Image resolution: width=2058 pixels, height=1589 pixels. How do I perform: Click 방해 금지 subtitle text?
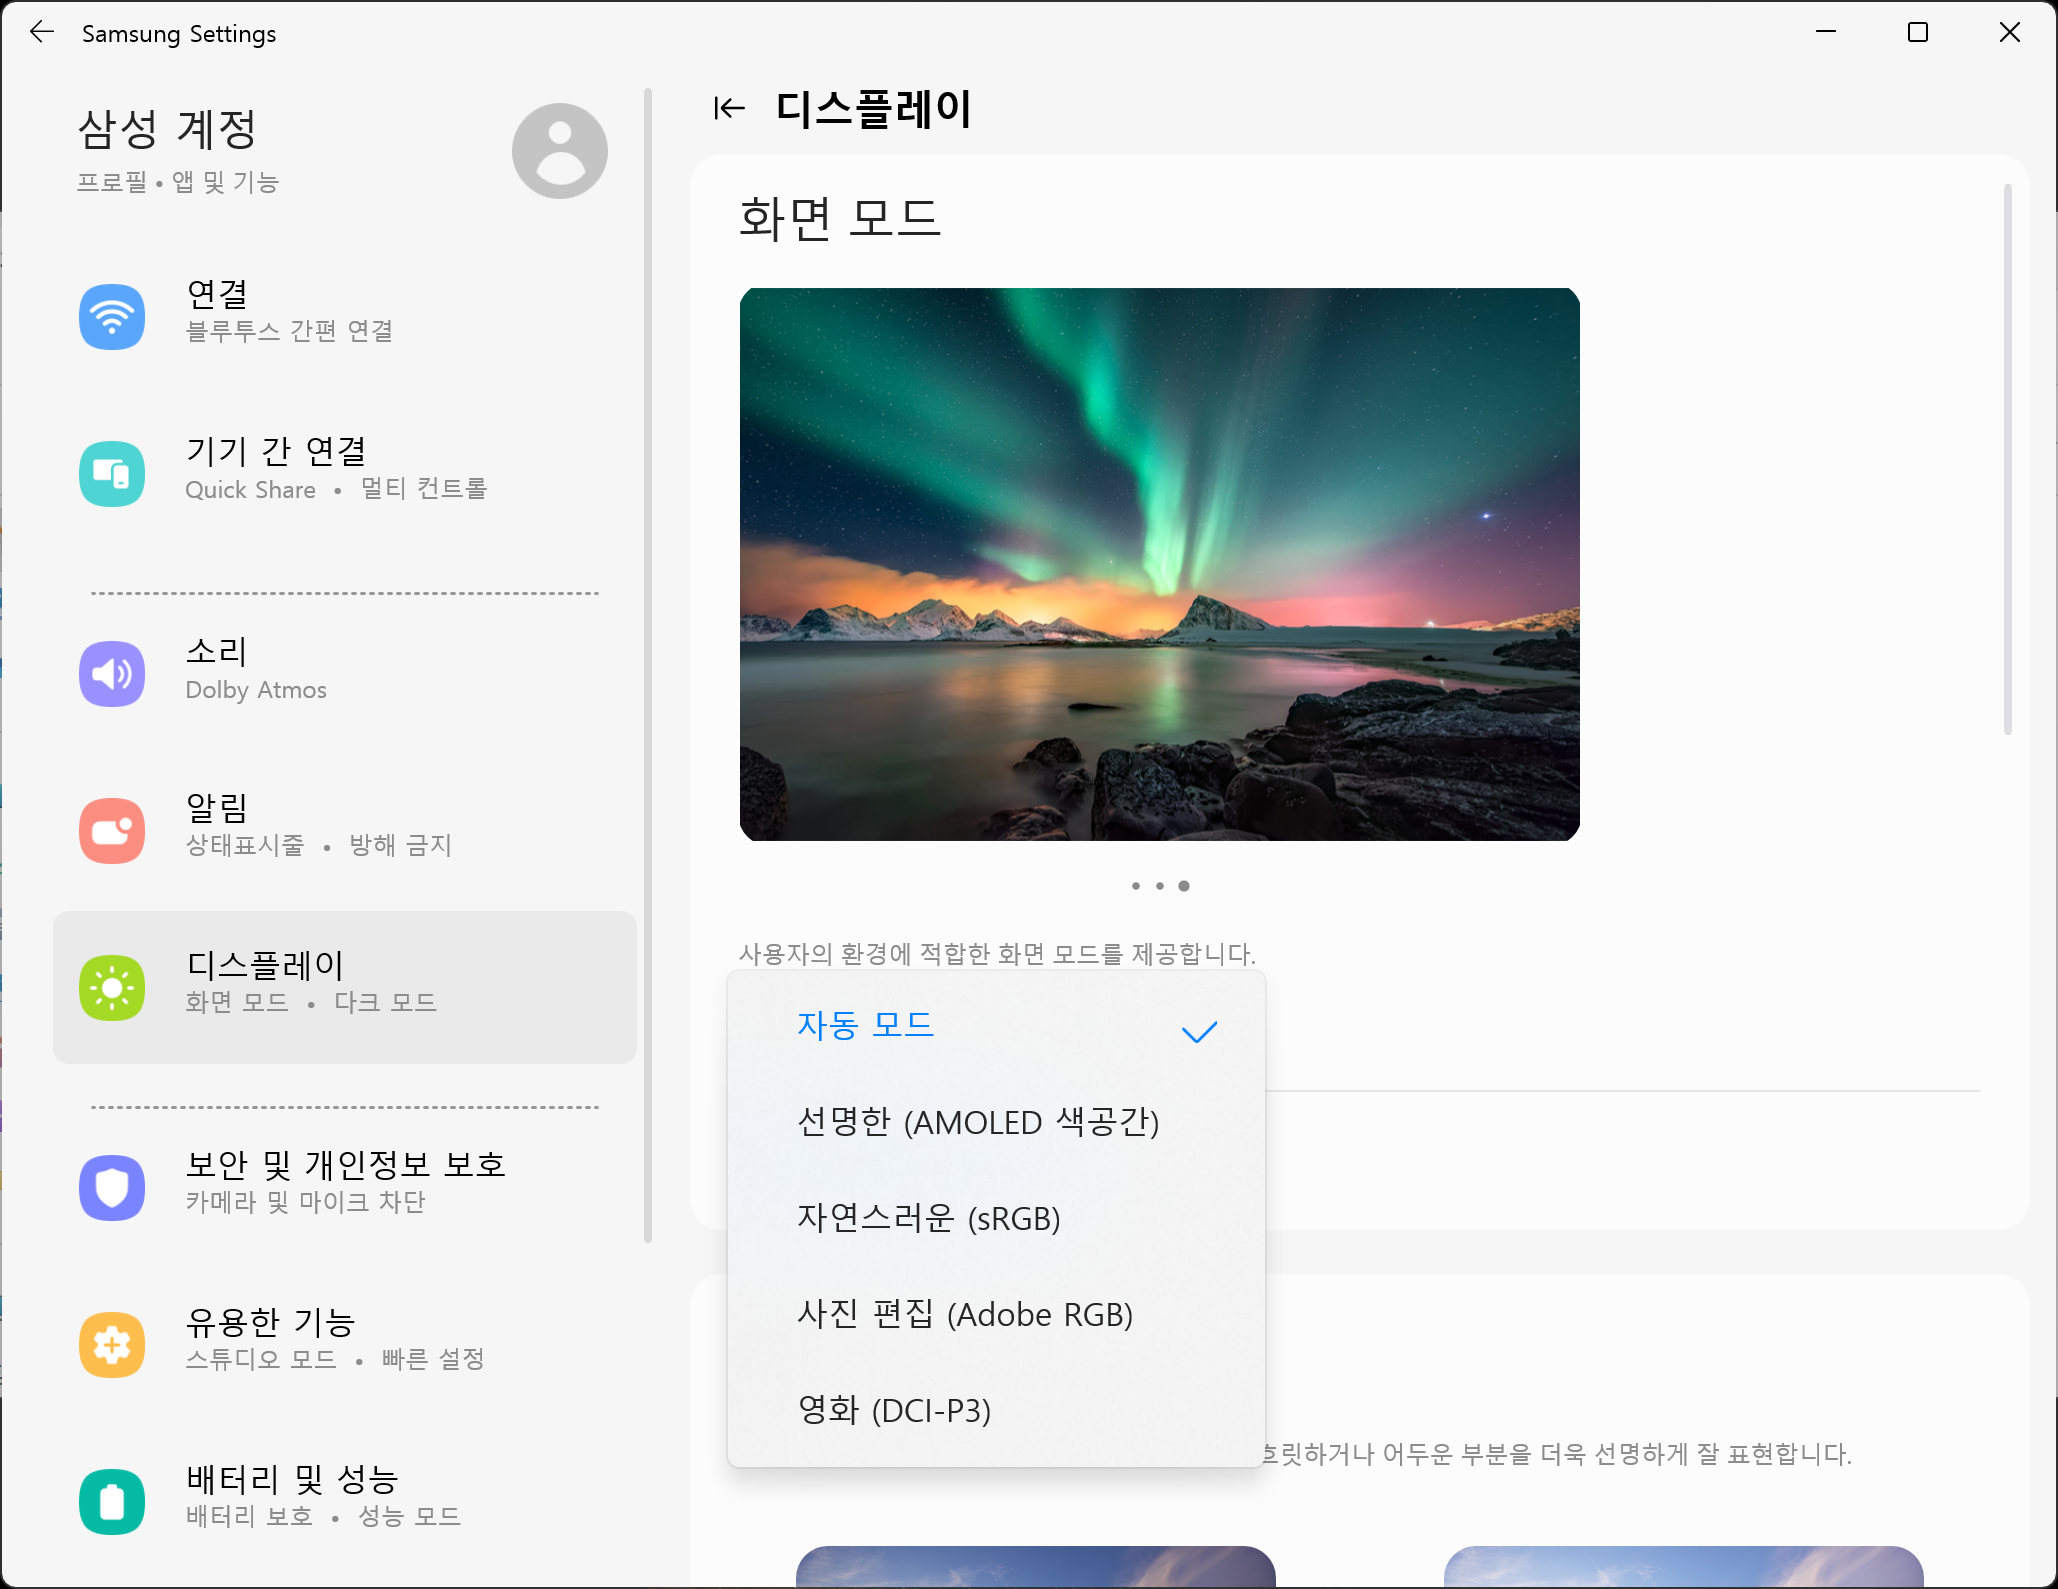tap(400, 846)
